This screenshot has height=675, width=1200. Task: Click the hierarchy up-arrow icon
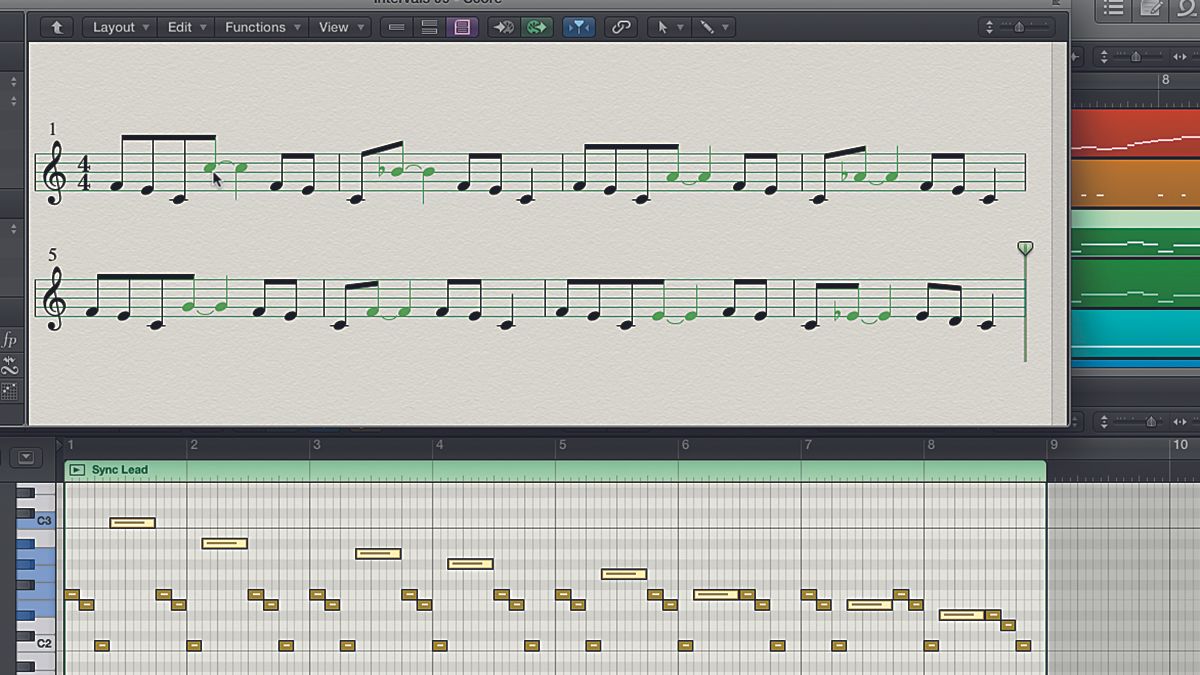56,27
